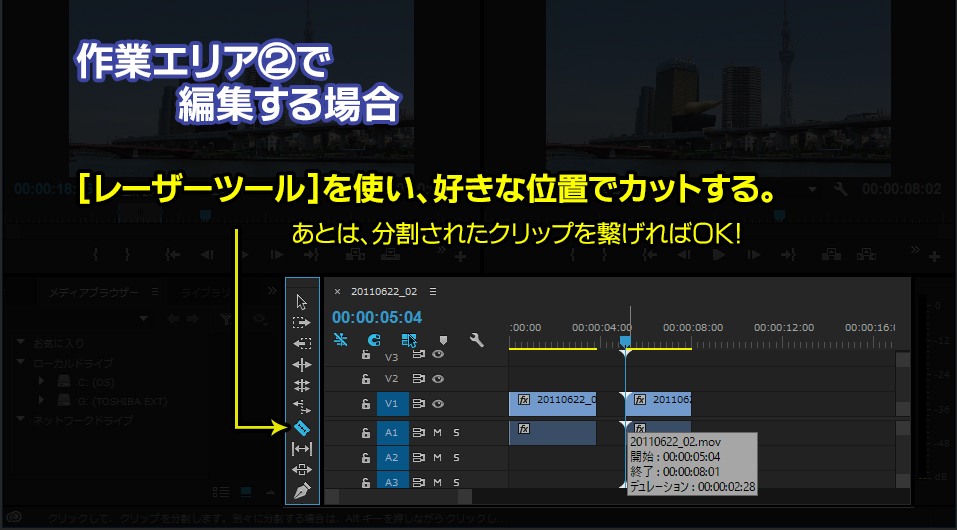Select the Pen tool

(x=302, y=490)
